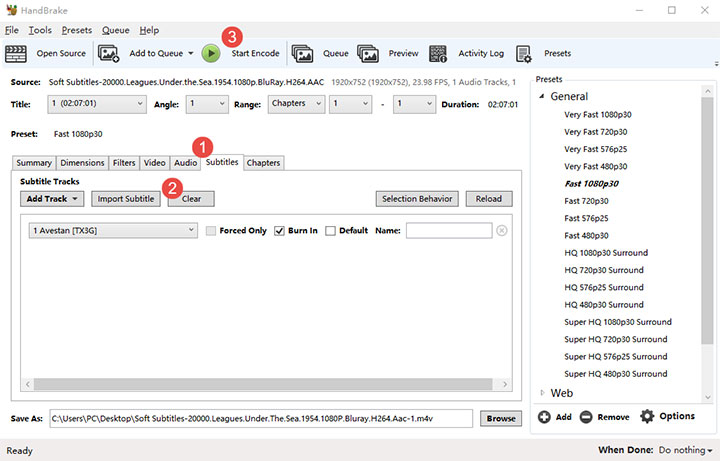Click Browse to choose save location
720x461 pixels.
(x=502, y=418)
